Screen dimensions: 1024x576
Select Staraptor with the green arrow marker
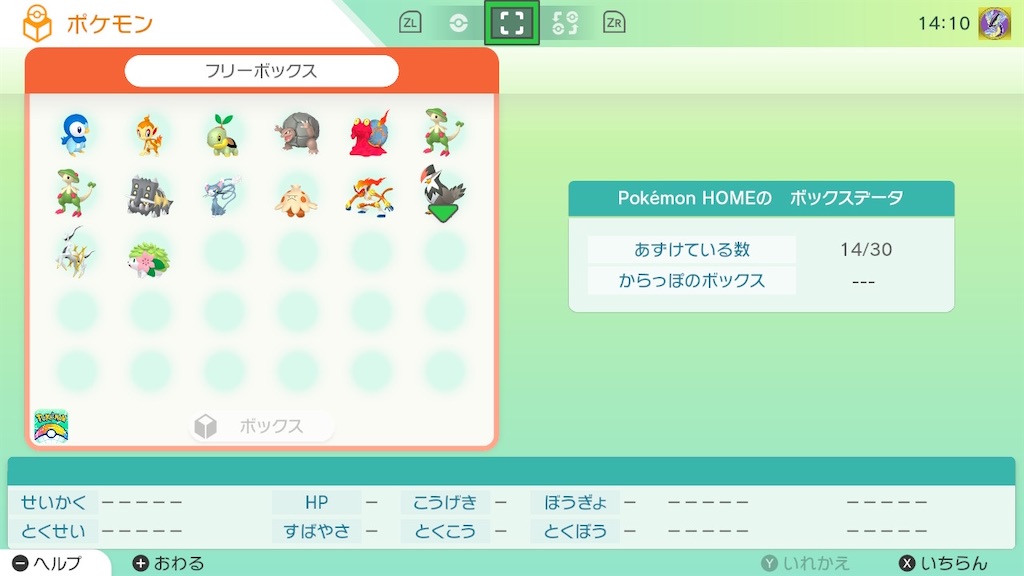point(444,196)
